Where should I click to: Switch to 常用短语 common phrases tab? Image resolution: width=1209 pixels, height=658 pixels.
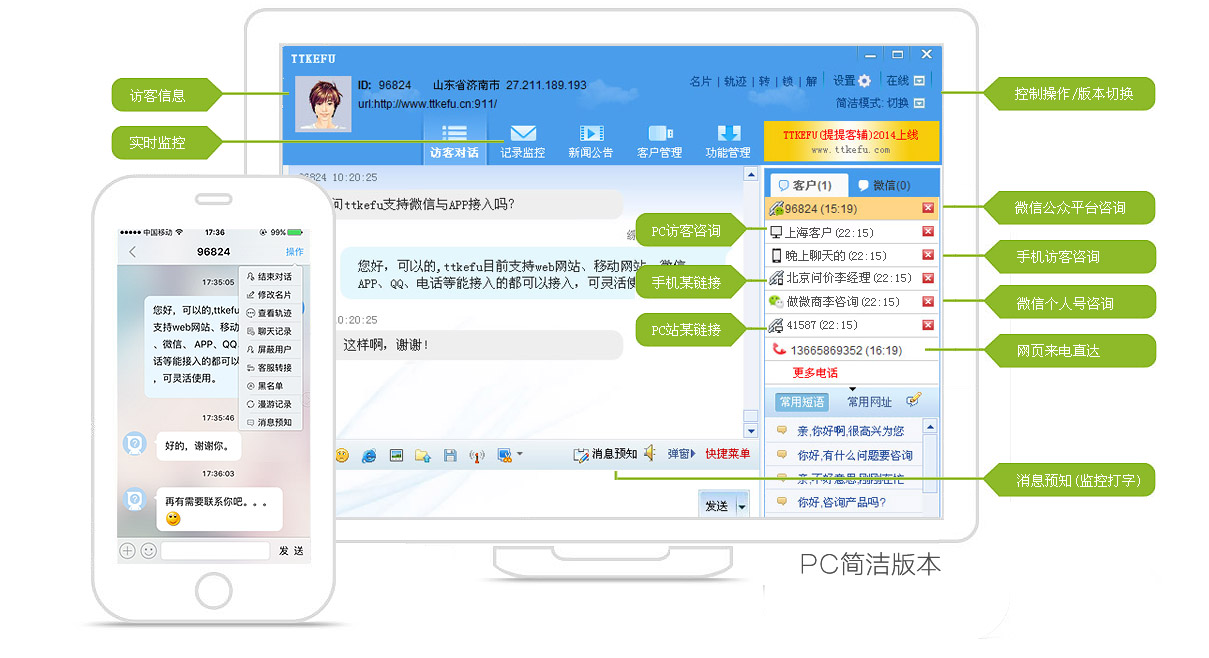coord(802,402)
